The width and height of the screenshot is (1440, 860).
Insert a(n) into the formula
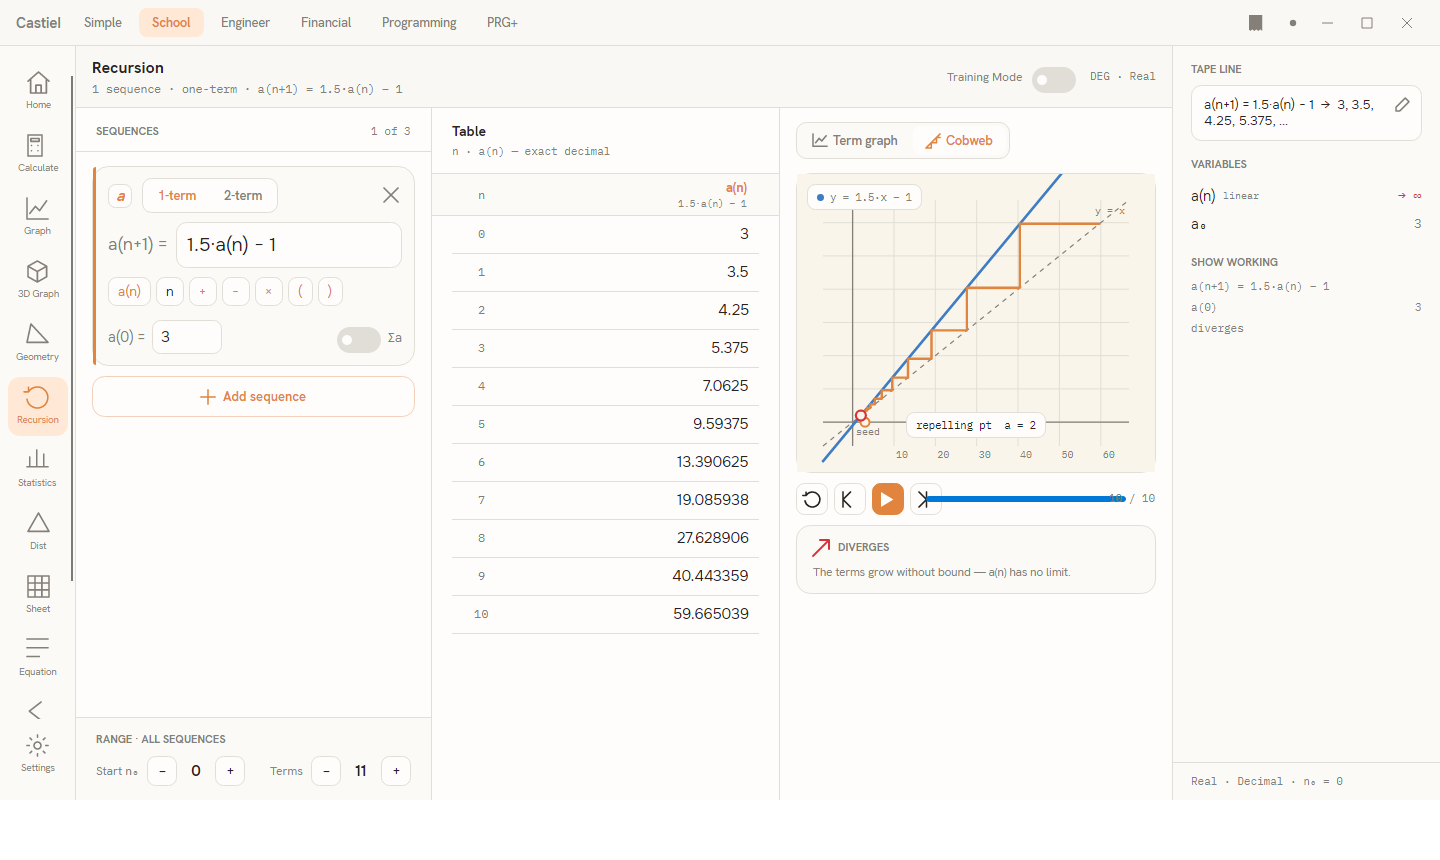[x=129, y=291]
